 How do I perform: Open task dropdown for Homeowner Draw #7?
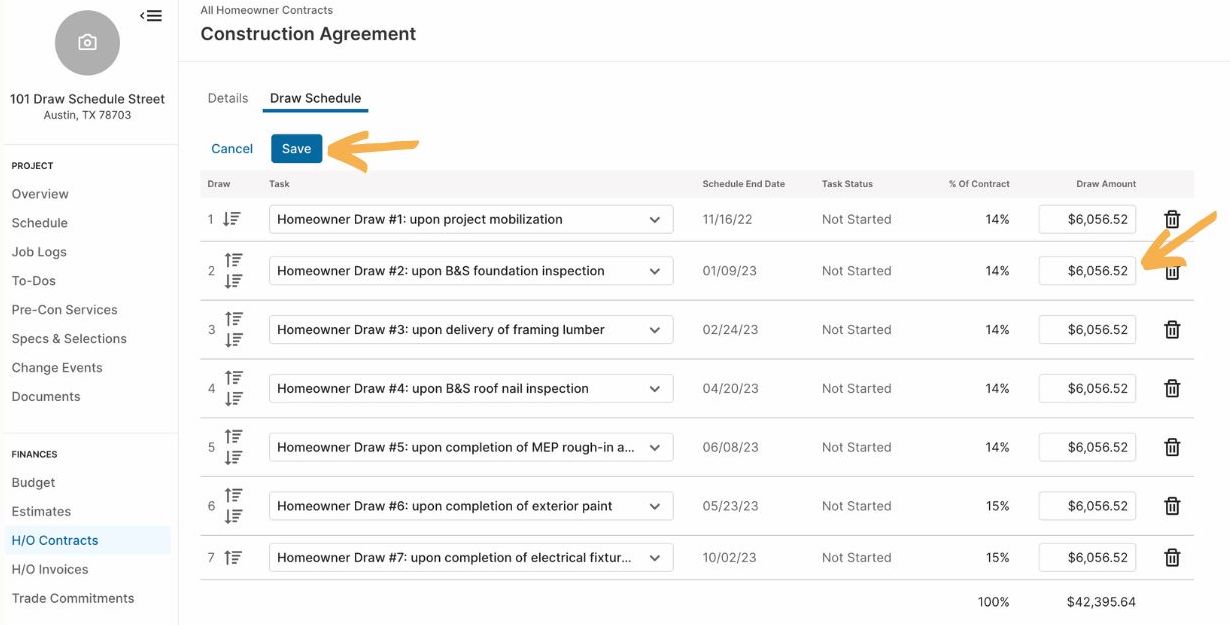[471, 557]
